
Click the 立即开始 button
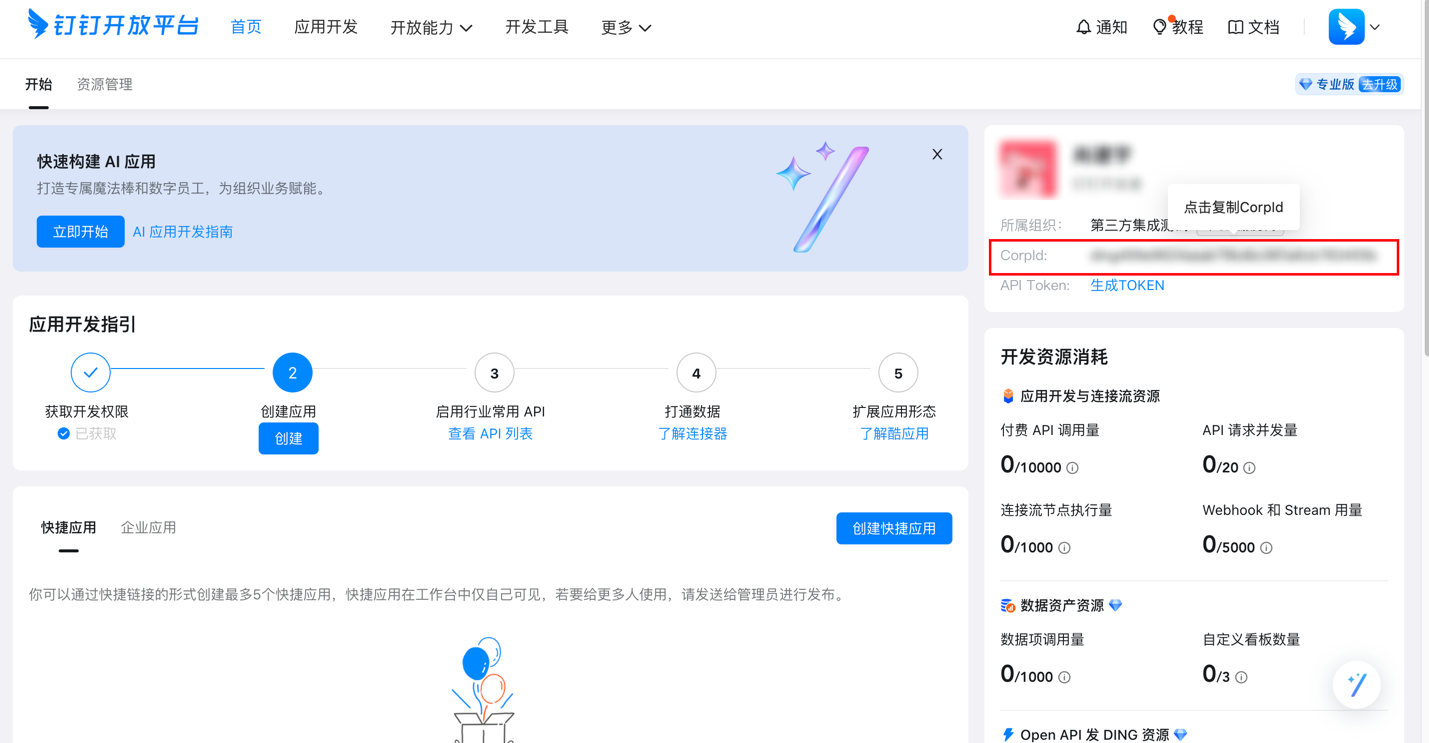coord(81,232)
